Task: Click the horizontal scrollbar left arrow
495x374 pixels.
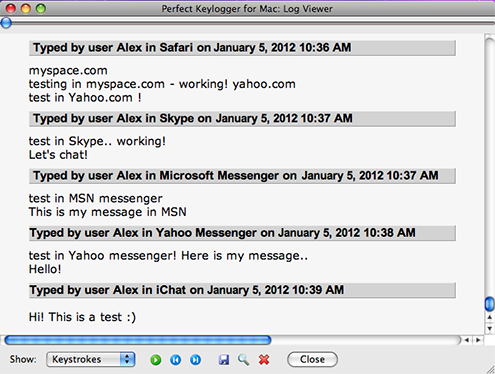Action: (x=467, y=340)
